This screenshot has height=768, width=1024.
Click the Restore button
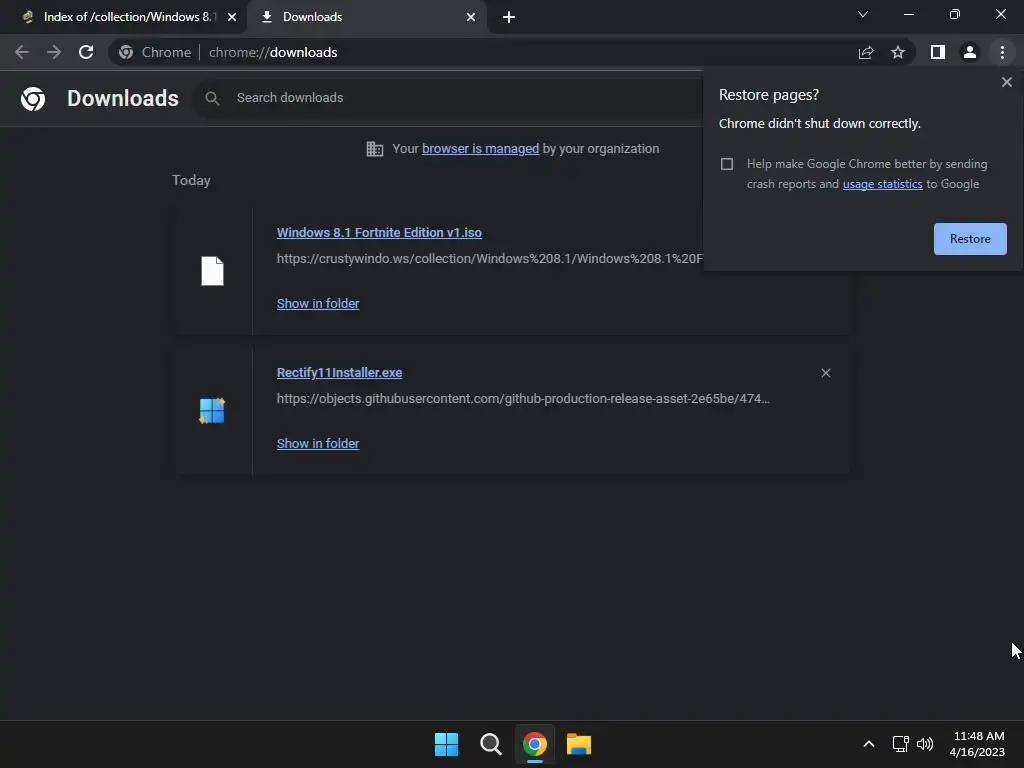pos(970,239)
